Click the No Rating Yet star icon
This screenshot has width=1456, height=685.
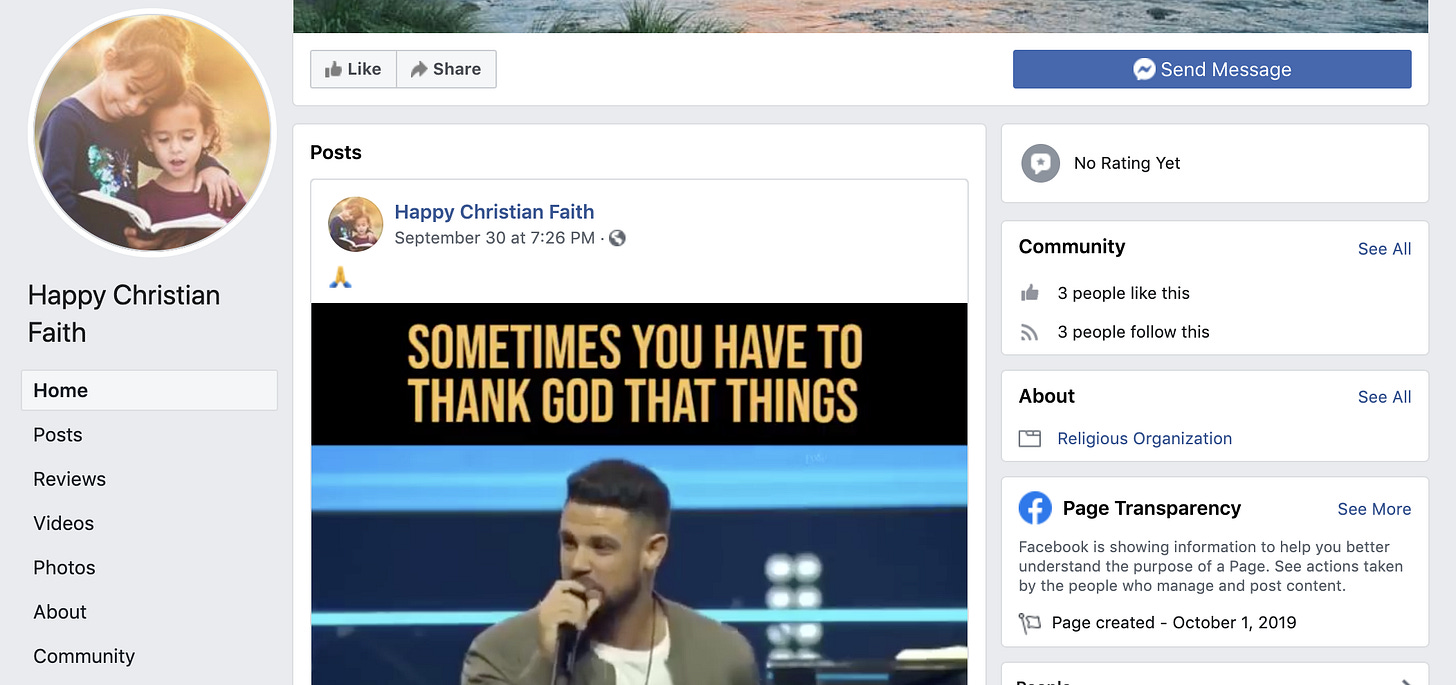point(1040,163)
